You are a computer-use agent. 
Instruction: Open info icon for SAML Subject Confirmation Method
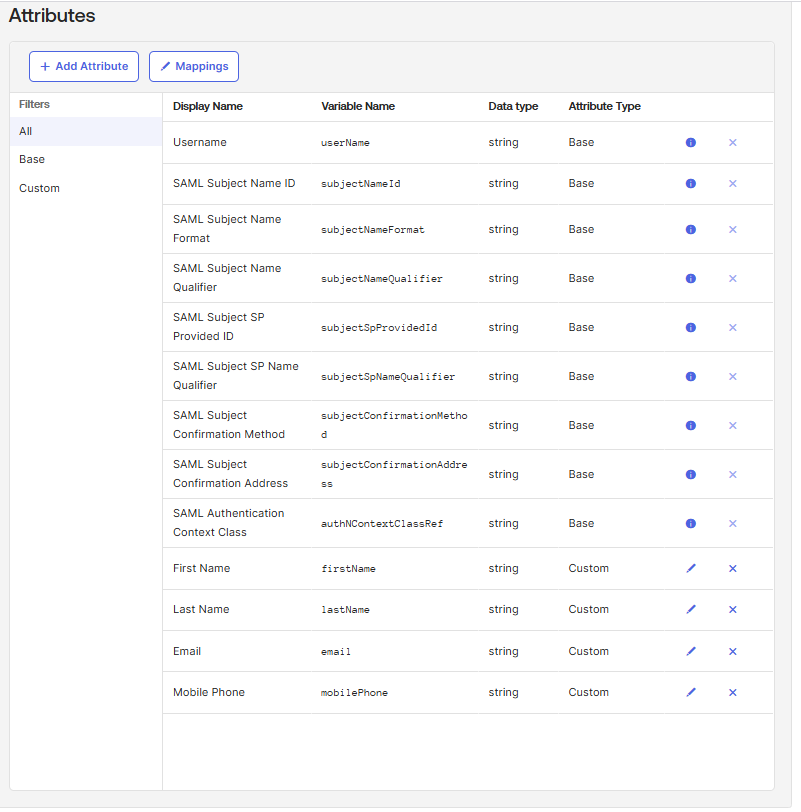[x=691, y=425]
